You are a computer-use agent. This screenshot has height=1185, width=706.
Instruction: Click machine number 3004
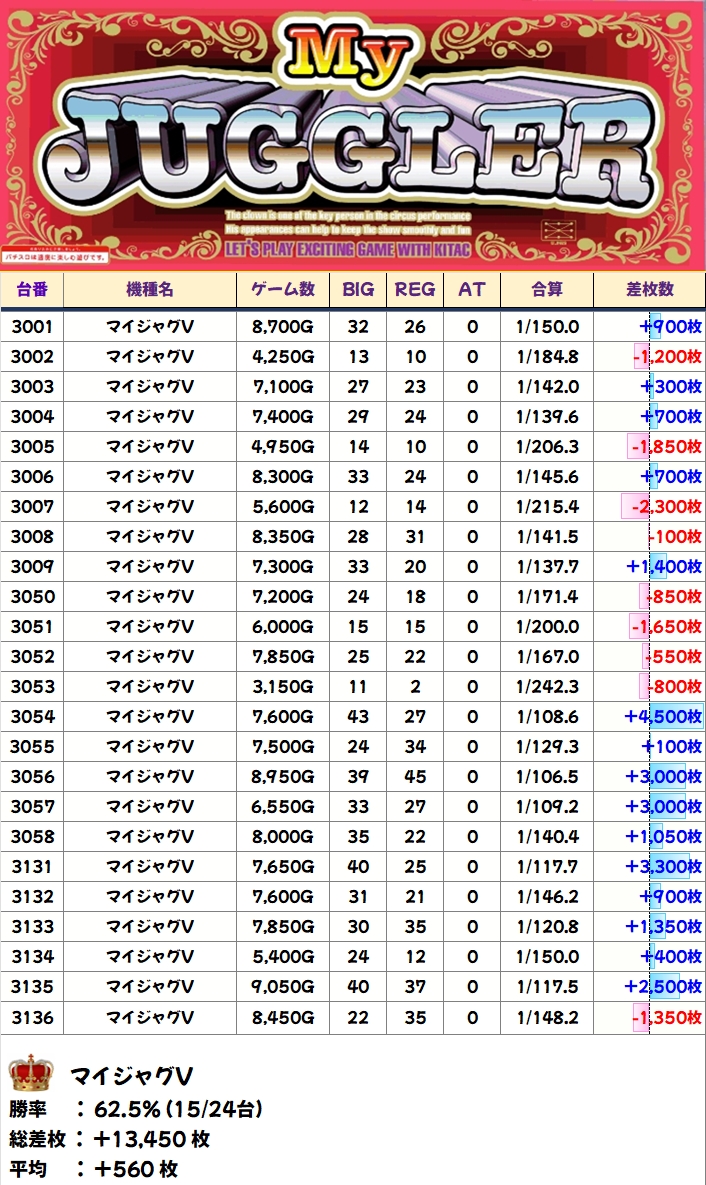(33, 417)
